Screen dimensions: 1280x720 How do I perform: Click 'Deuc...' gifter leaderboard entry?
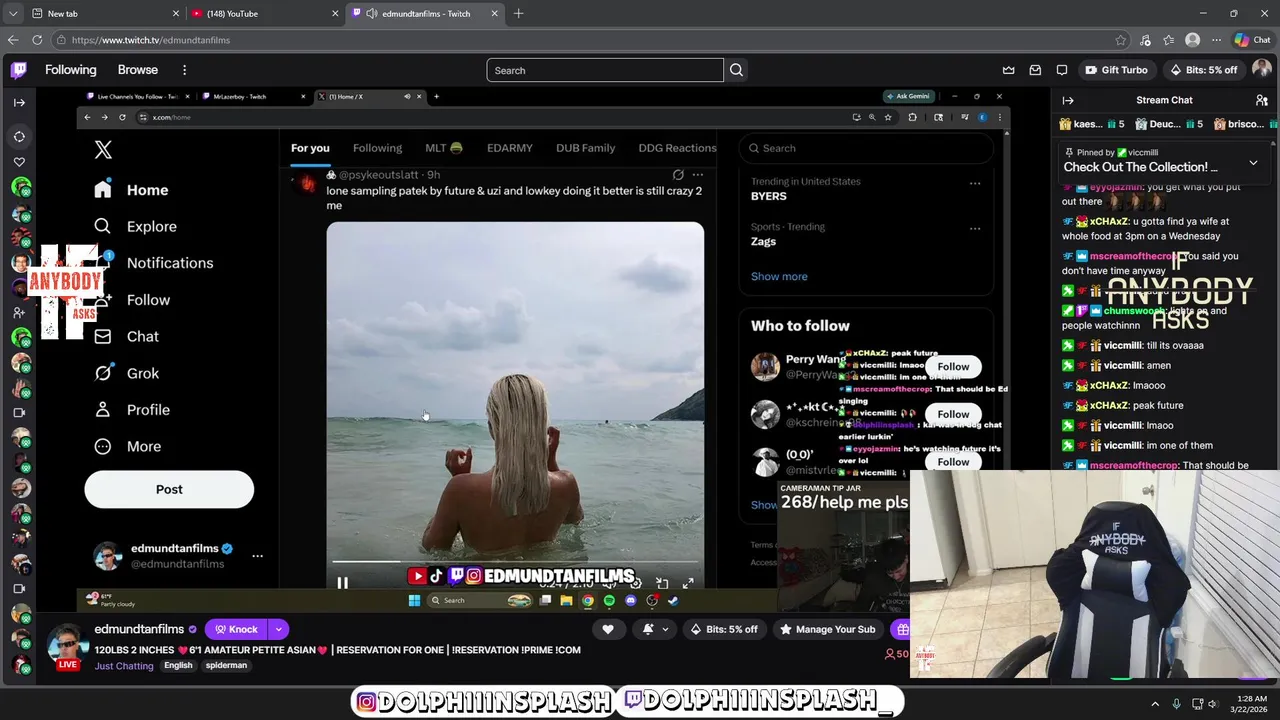tap(1170, 124)
